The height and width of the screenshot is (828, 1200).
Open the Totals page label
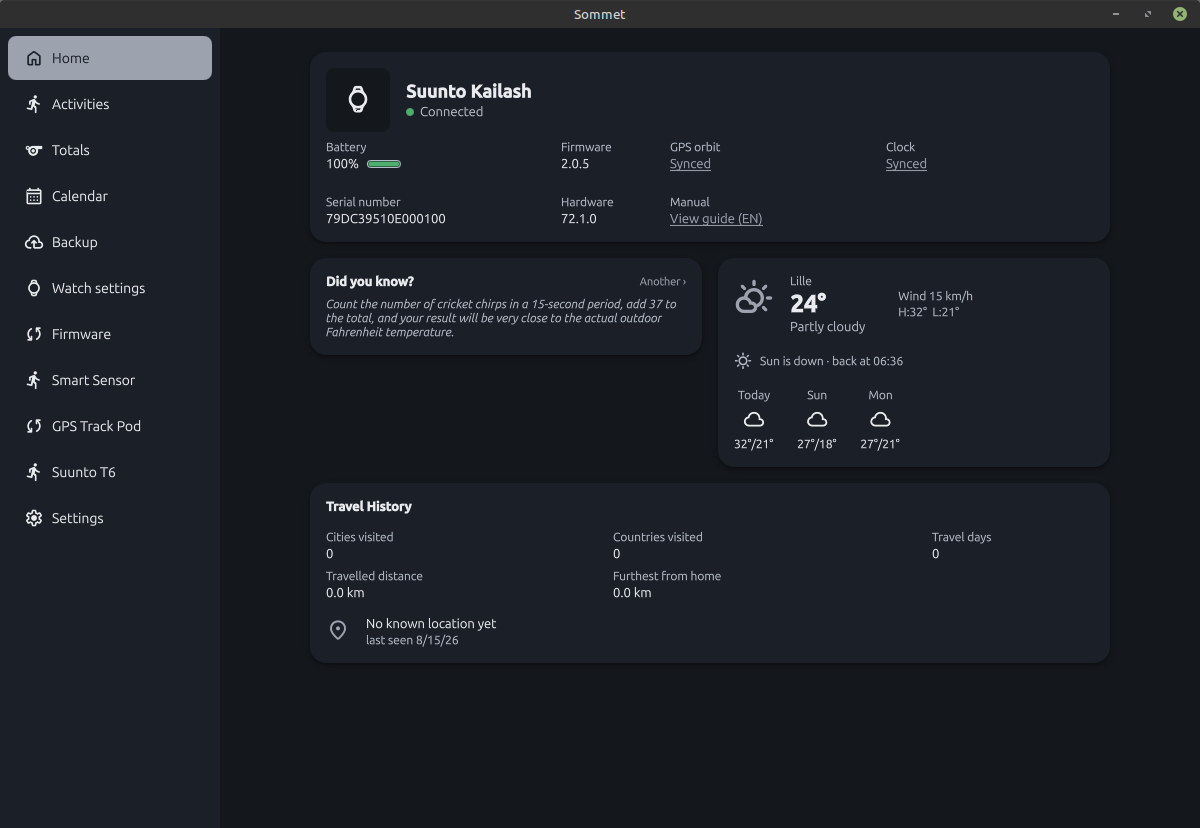tap(71, 150)
